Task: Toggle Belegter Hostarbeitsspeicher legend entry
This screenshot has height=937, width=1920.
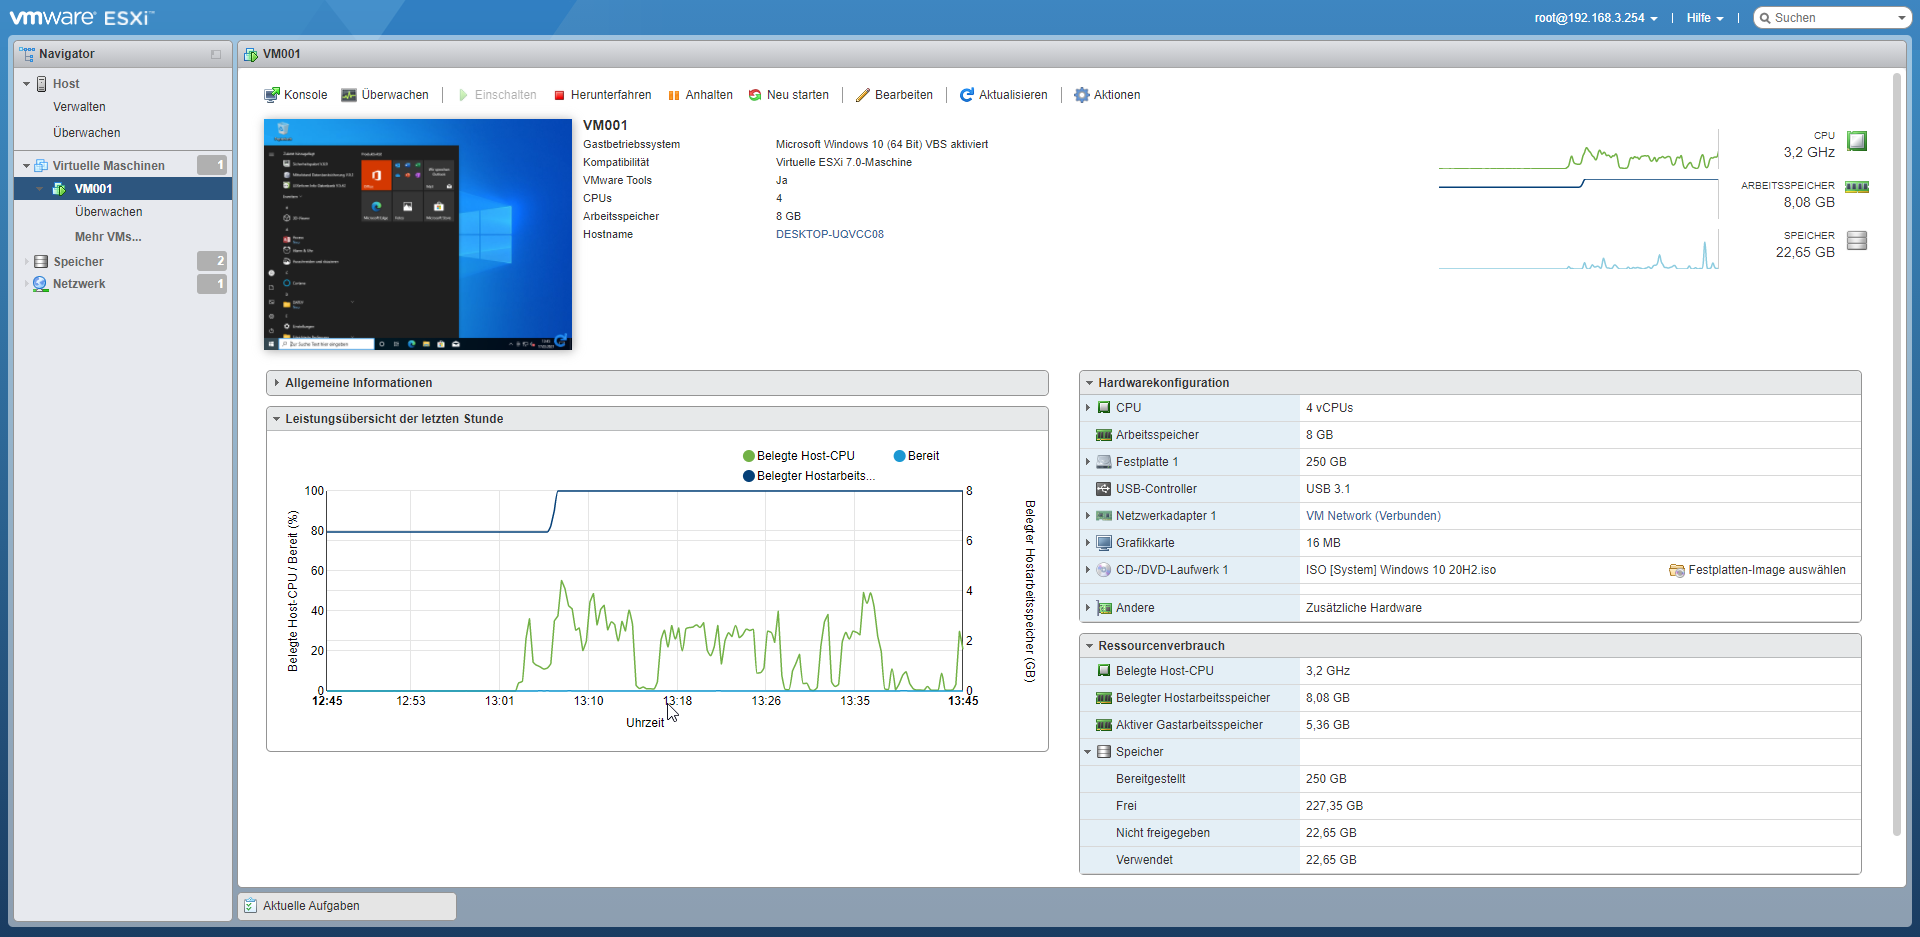Action: [x=809, y=476]
